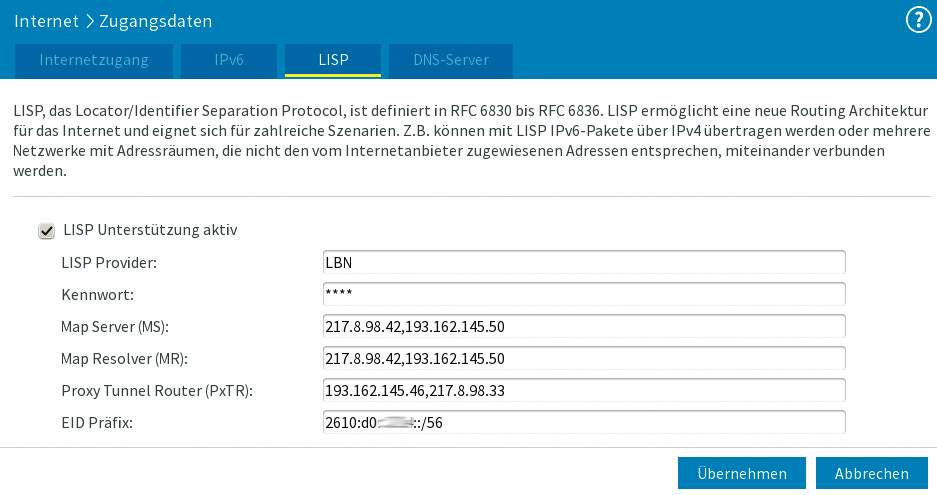This screenshot has height=495, width=937.
Task: Click the Übernehmen button
Action: click(741, 474)
